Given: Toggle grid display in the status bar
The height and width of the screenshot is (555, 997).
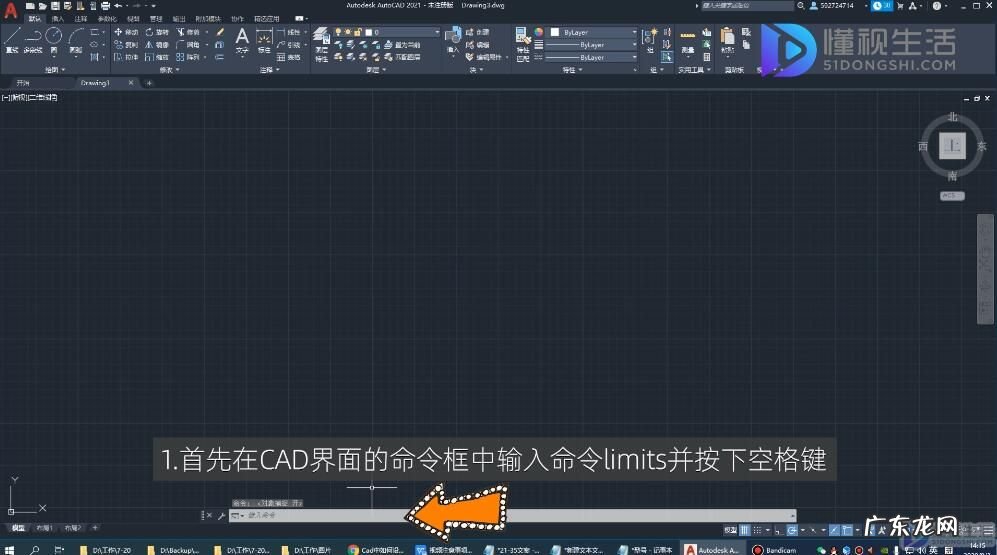Looking at the screenshot, I should tap(745, 530).
